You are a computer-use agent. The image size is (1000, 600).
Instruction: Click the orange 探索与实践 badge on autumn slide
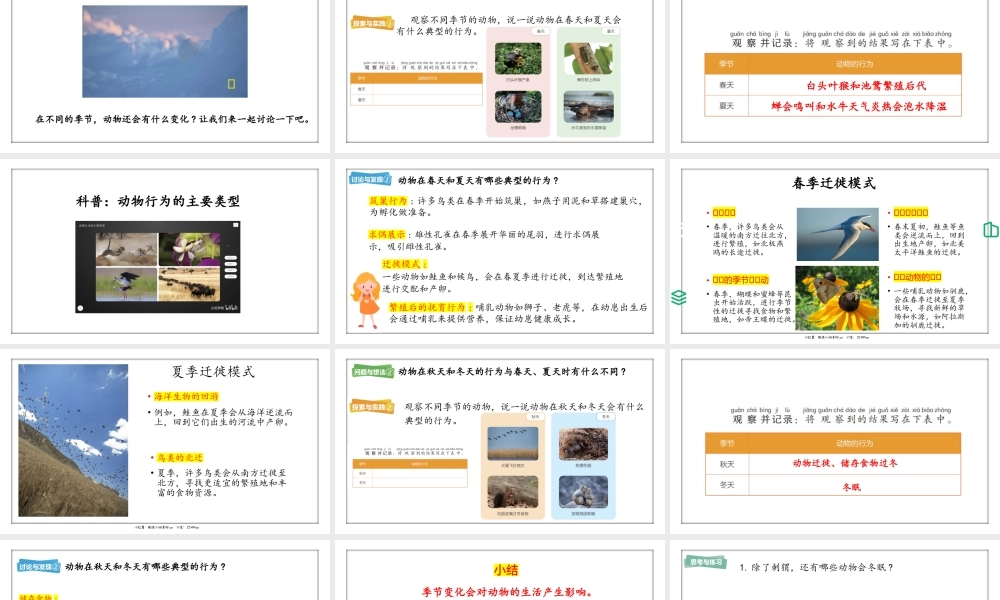pyautogui.click(x=372, y=407)
